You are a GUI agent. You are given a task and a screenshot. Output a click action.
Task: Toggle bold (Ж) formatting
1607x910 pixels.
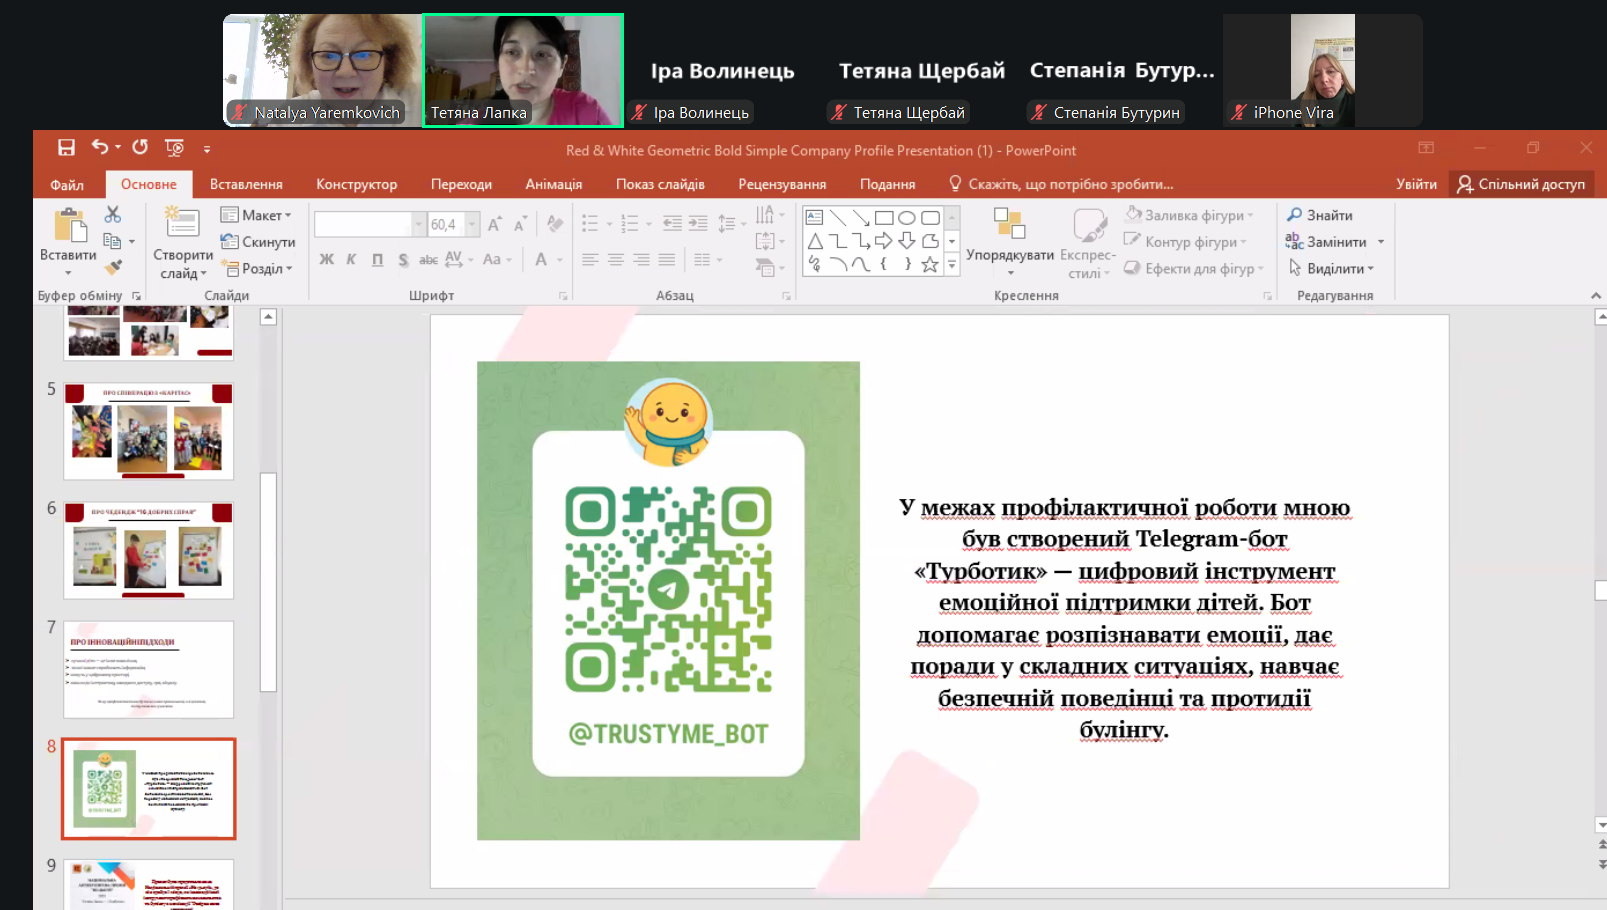pos(326,260)
